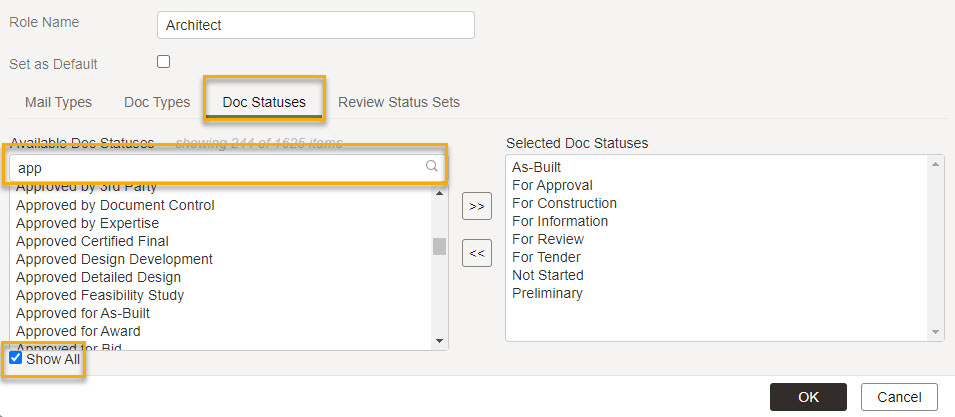Remove selected status with << button
This screenshot has width=955, height=417.
pos(477,253)
